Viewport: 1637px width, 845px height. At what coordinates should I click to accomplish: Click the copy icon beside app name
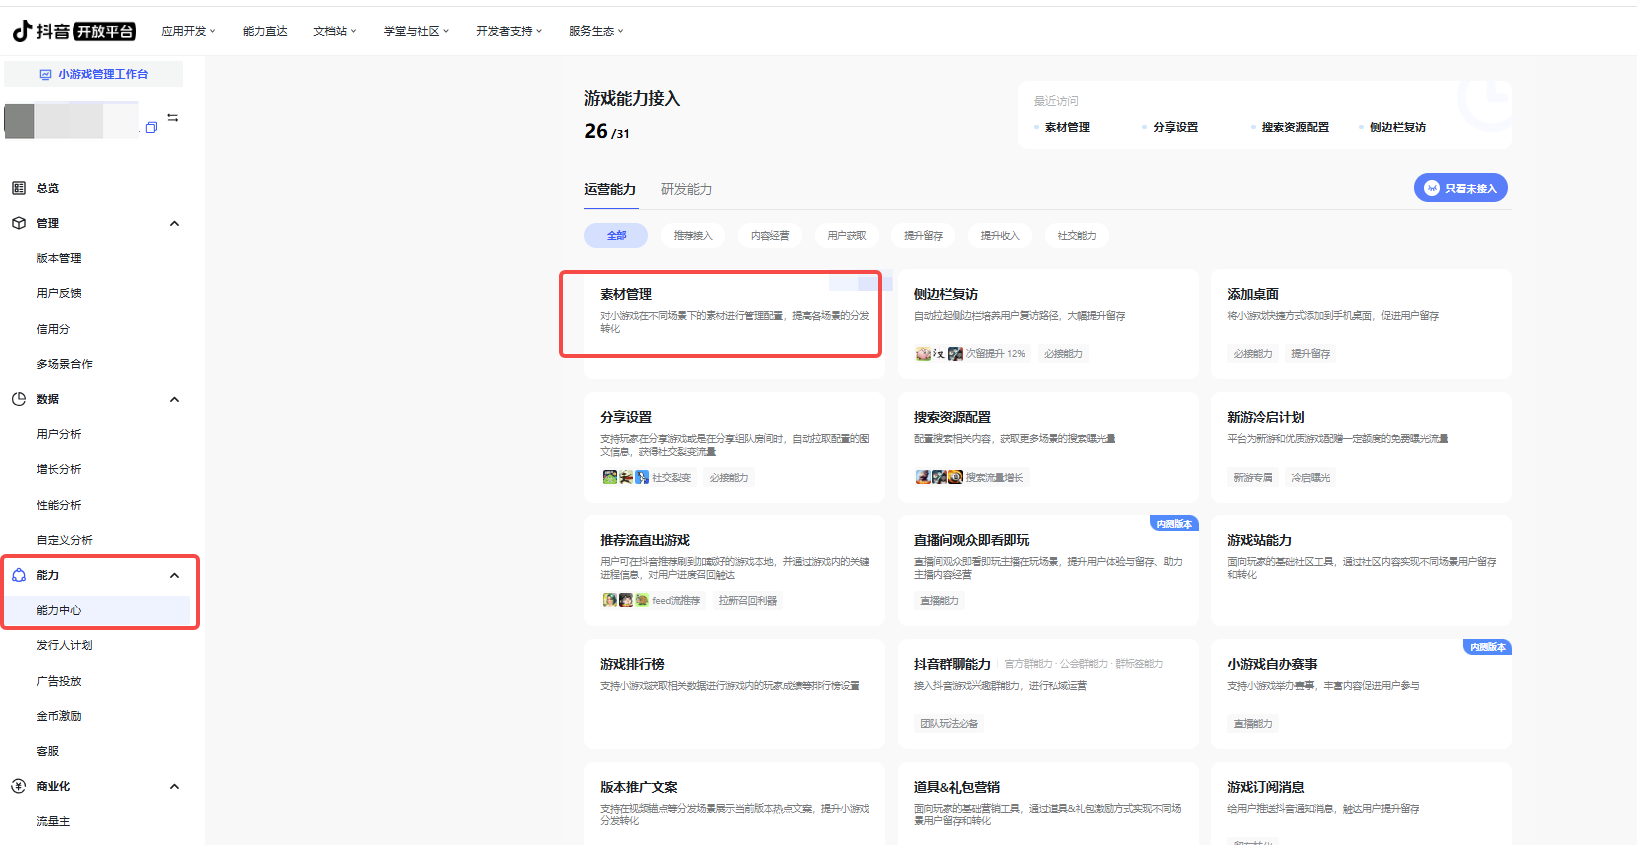(x=151, y=127)
